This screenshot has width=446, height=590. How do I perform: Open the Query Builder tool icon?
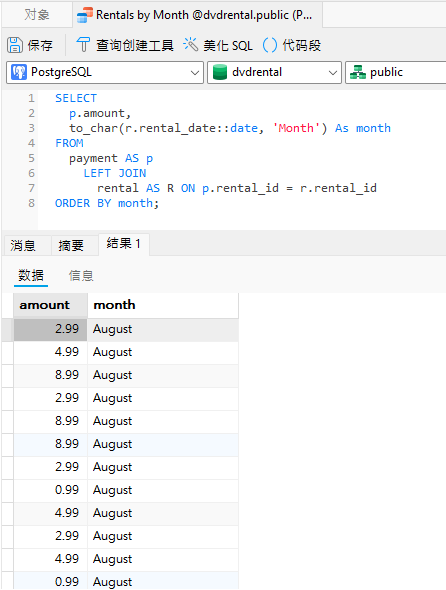83,45
